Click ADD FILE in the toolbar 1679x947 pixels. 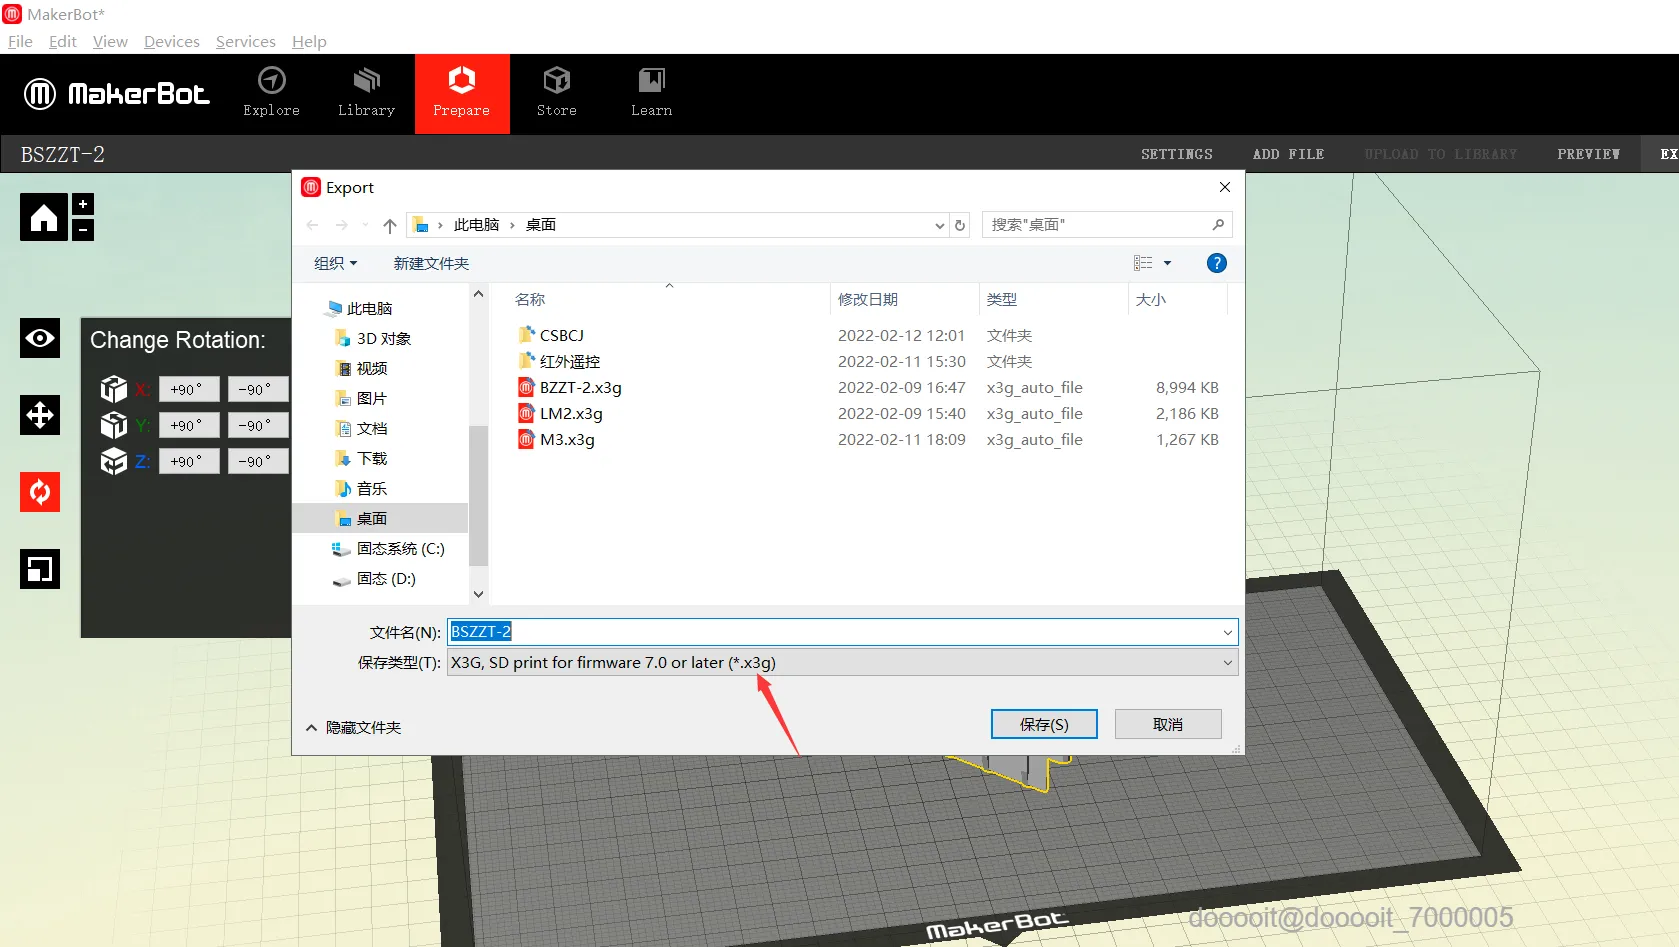[1288, 154]
